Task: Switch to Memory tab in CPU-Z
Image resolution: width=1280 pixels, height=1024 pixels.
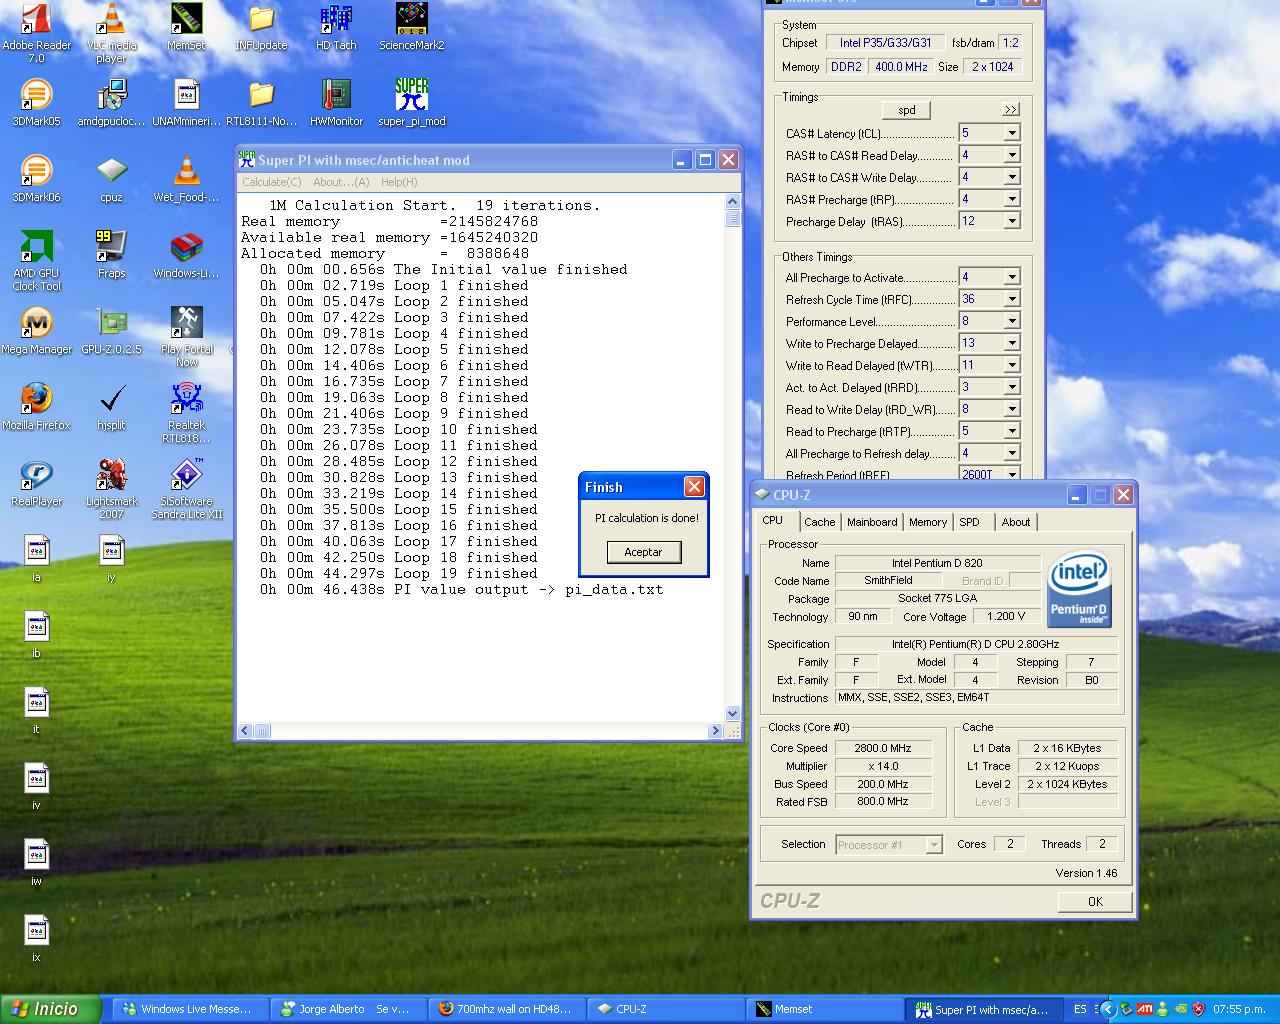Action: 928,522
